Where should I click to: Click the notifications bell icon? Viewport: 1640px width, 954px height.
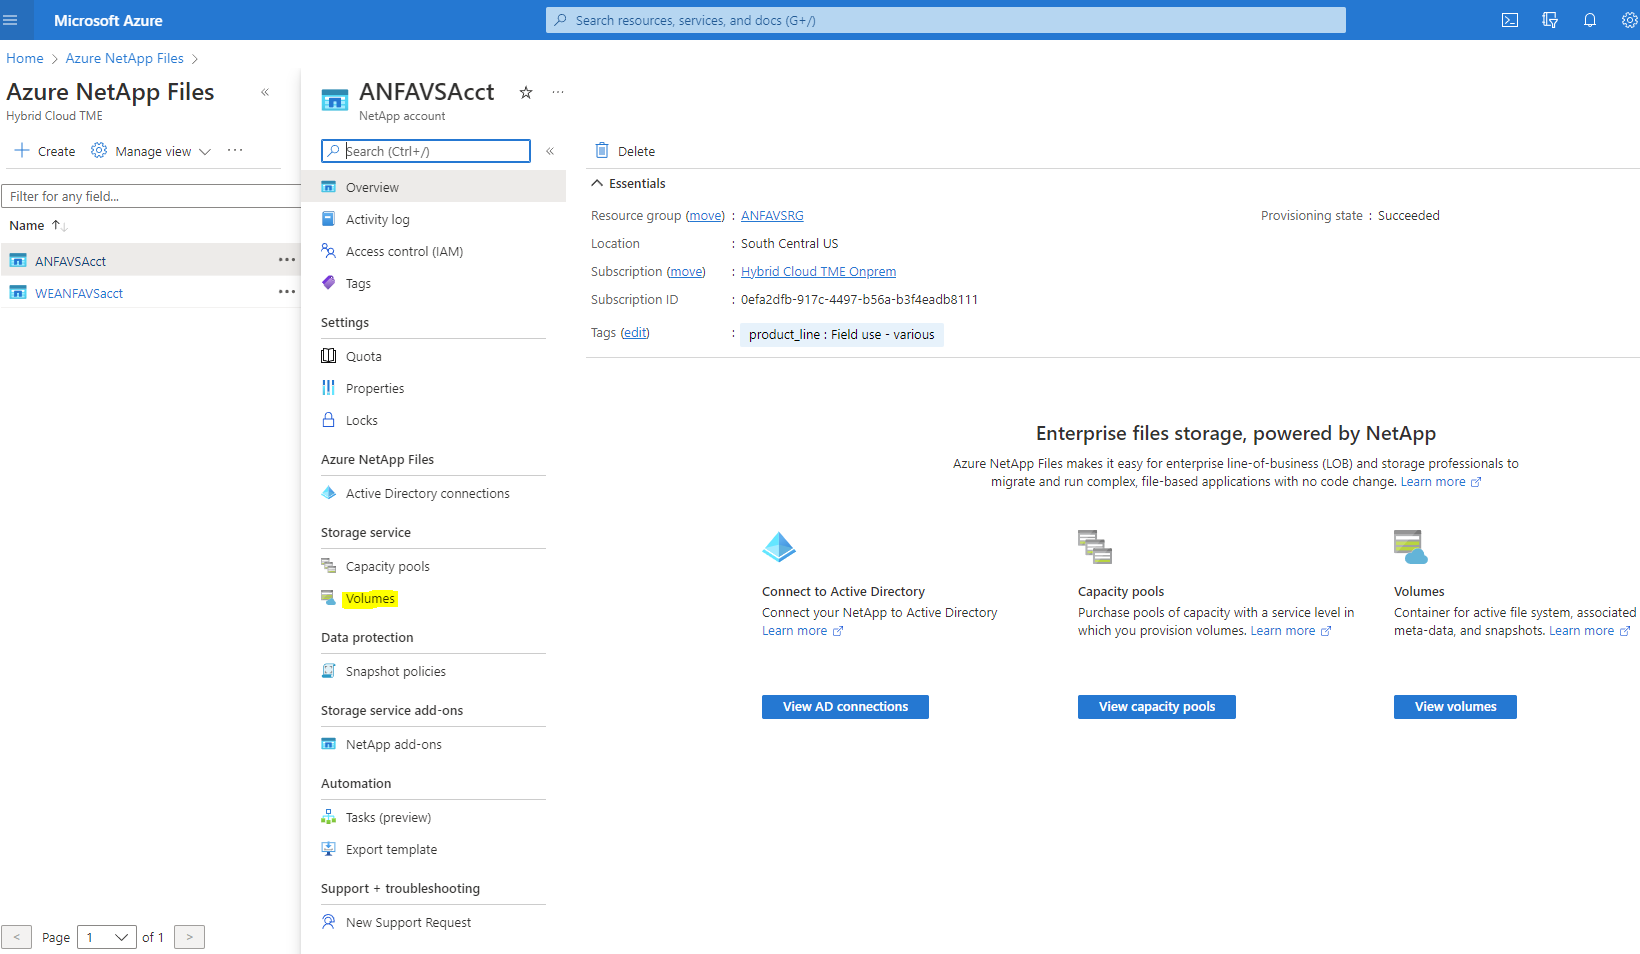[x=1590, y=20]
